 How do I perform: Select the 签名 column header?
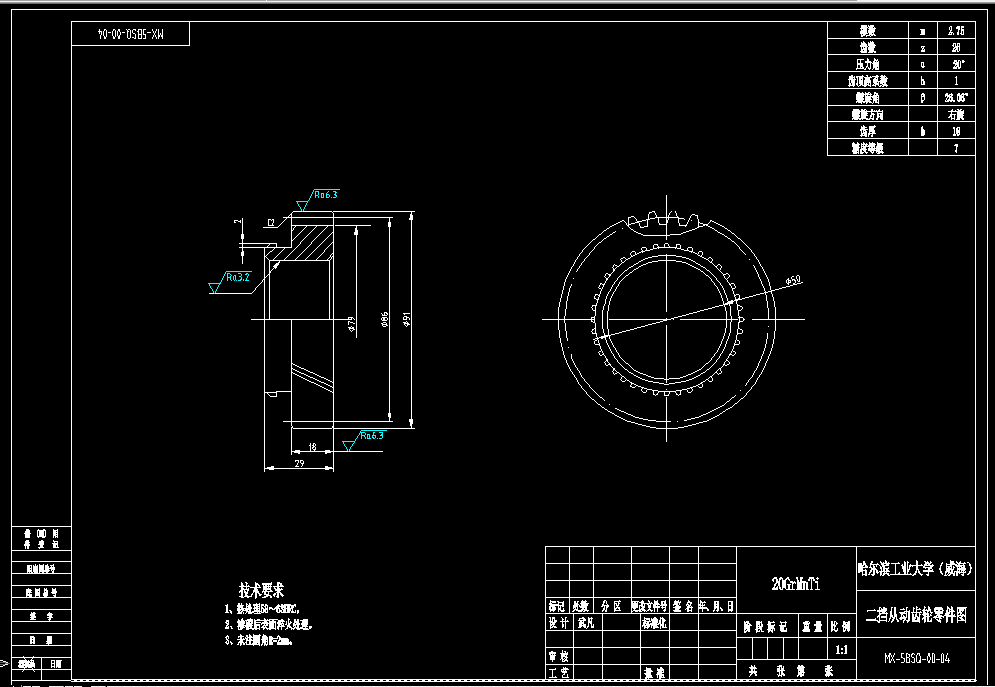click(684, 606)
